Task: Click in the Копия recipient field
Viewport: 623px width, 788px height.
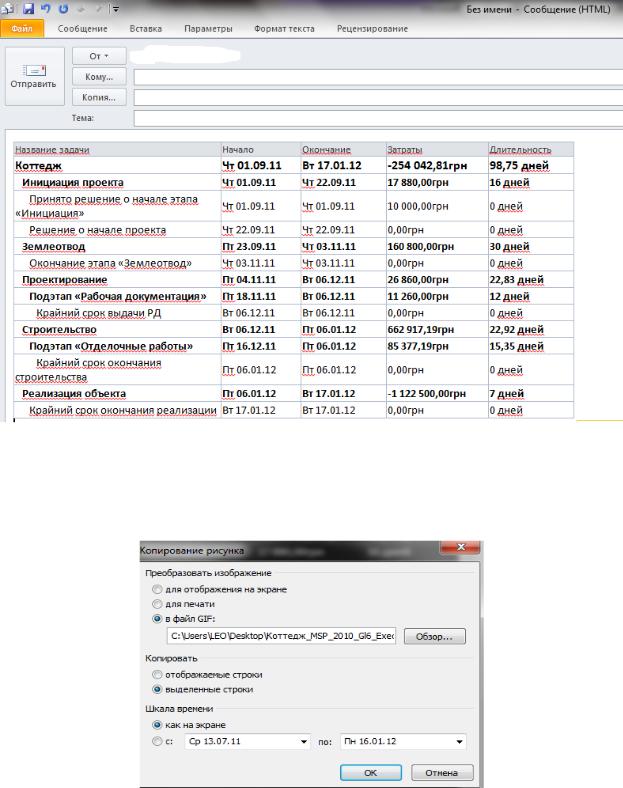Action: pos(378,97)
